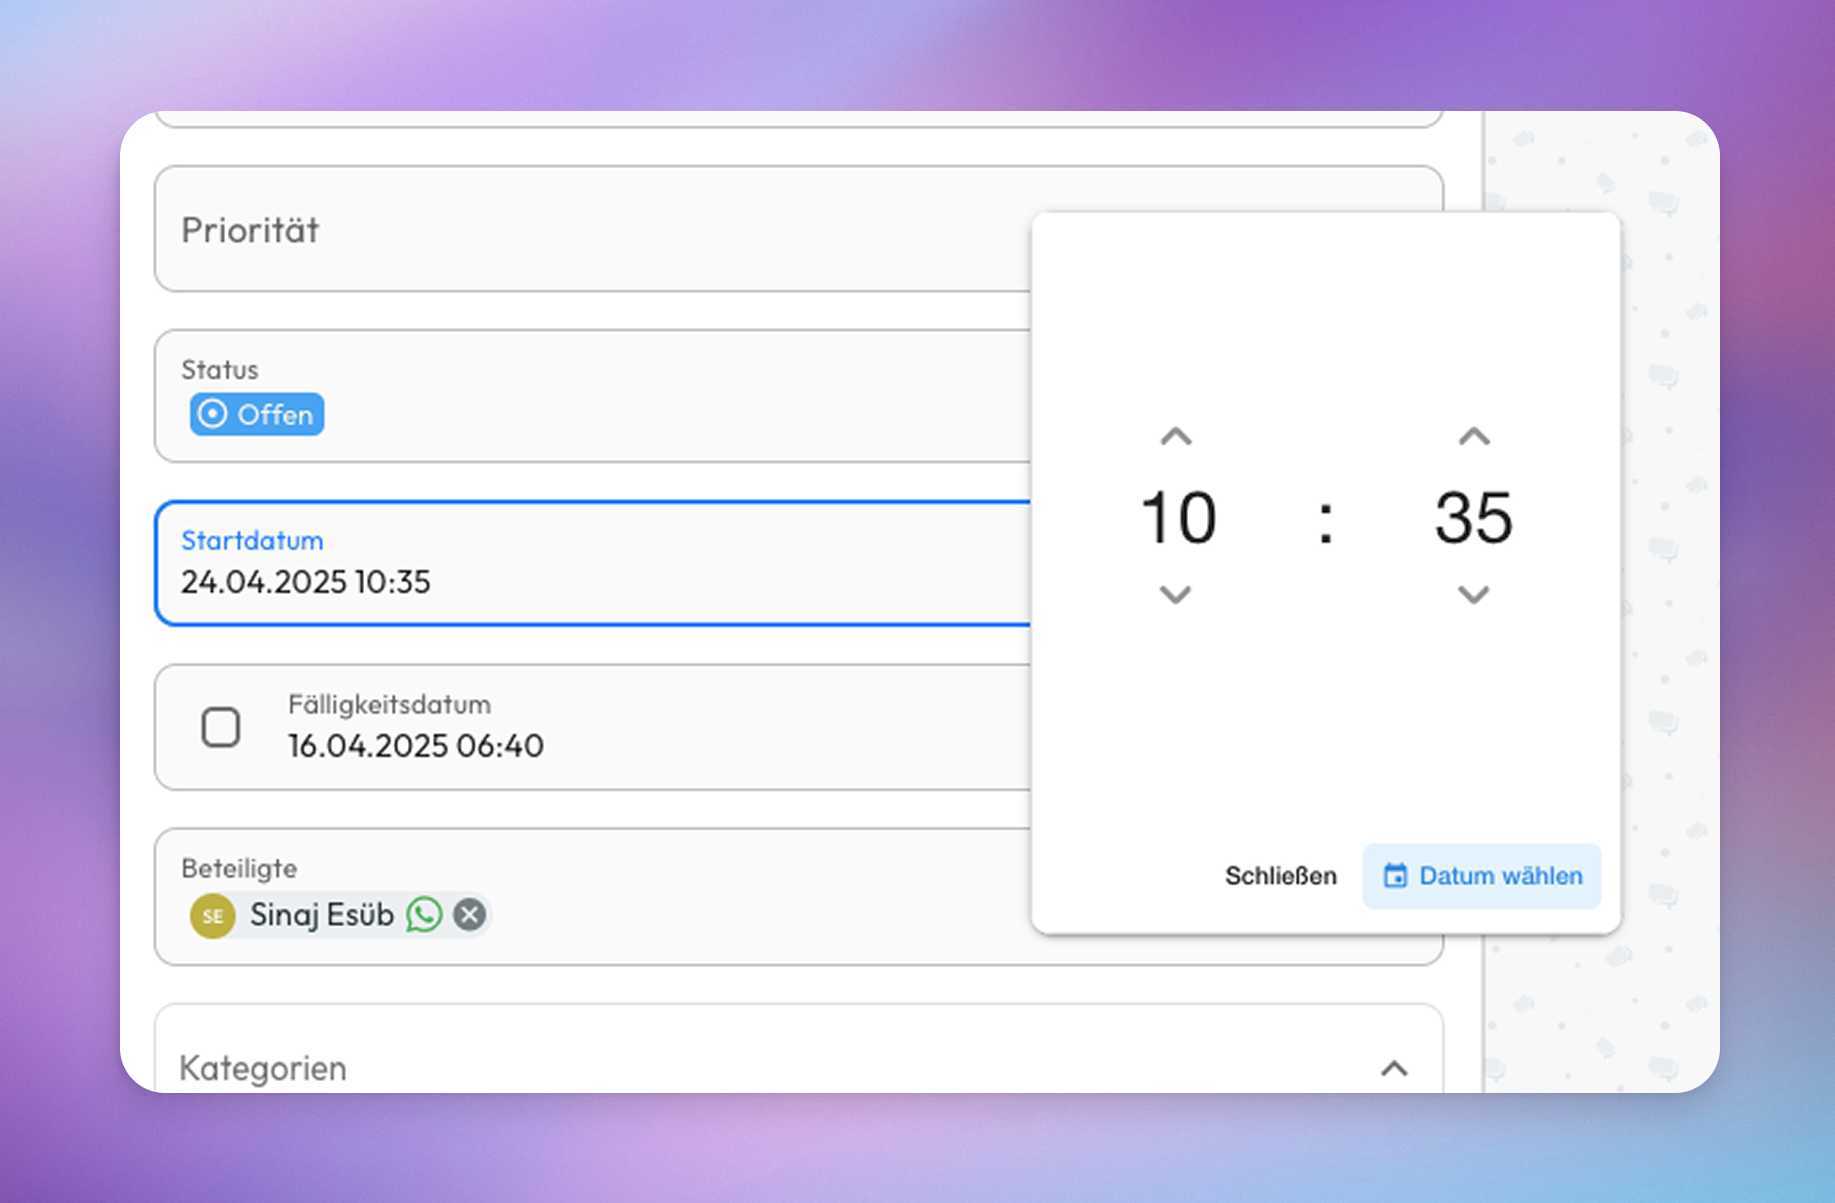Click the calendar icon in Datum wählen
1835x1203 pixels.
pos(1397,875)
